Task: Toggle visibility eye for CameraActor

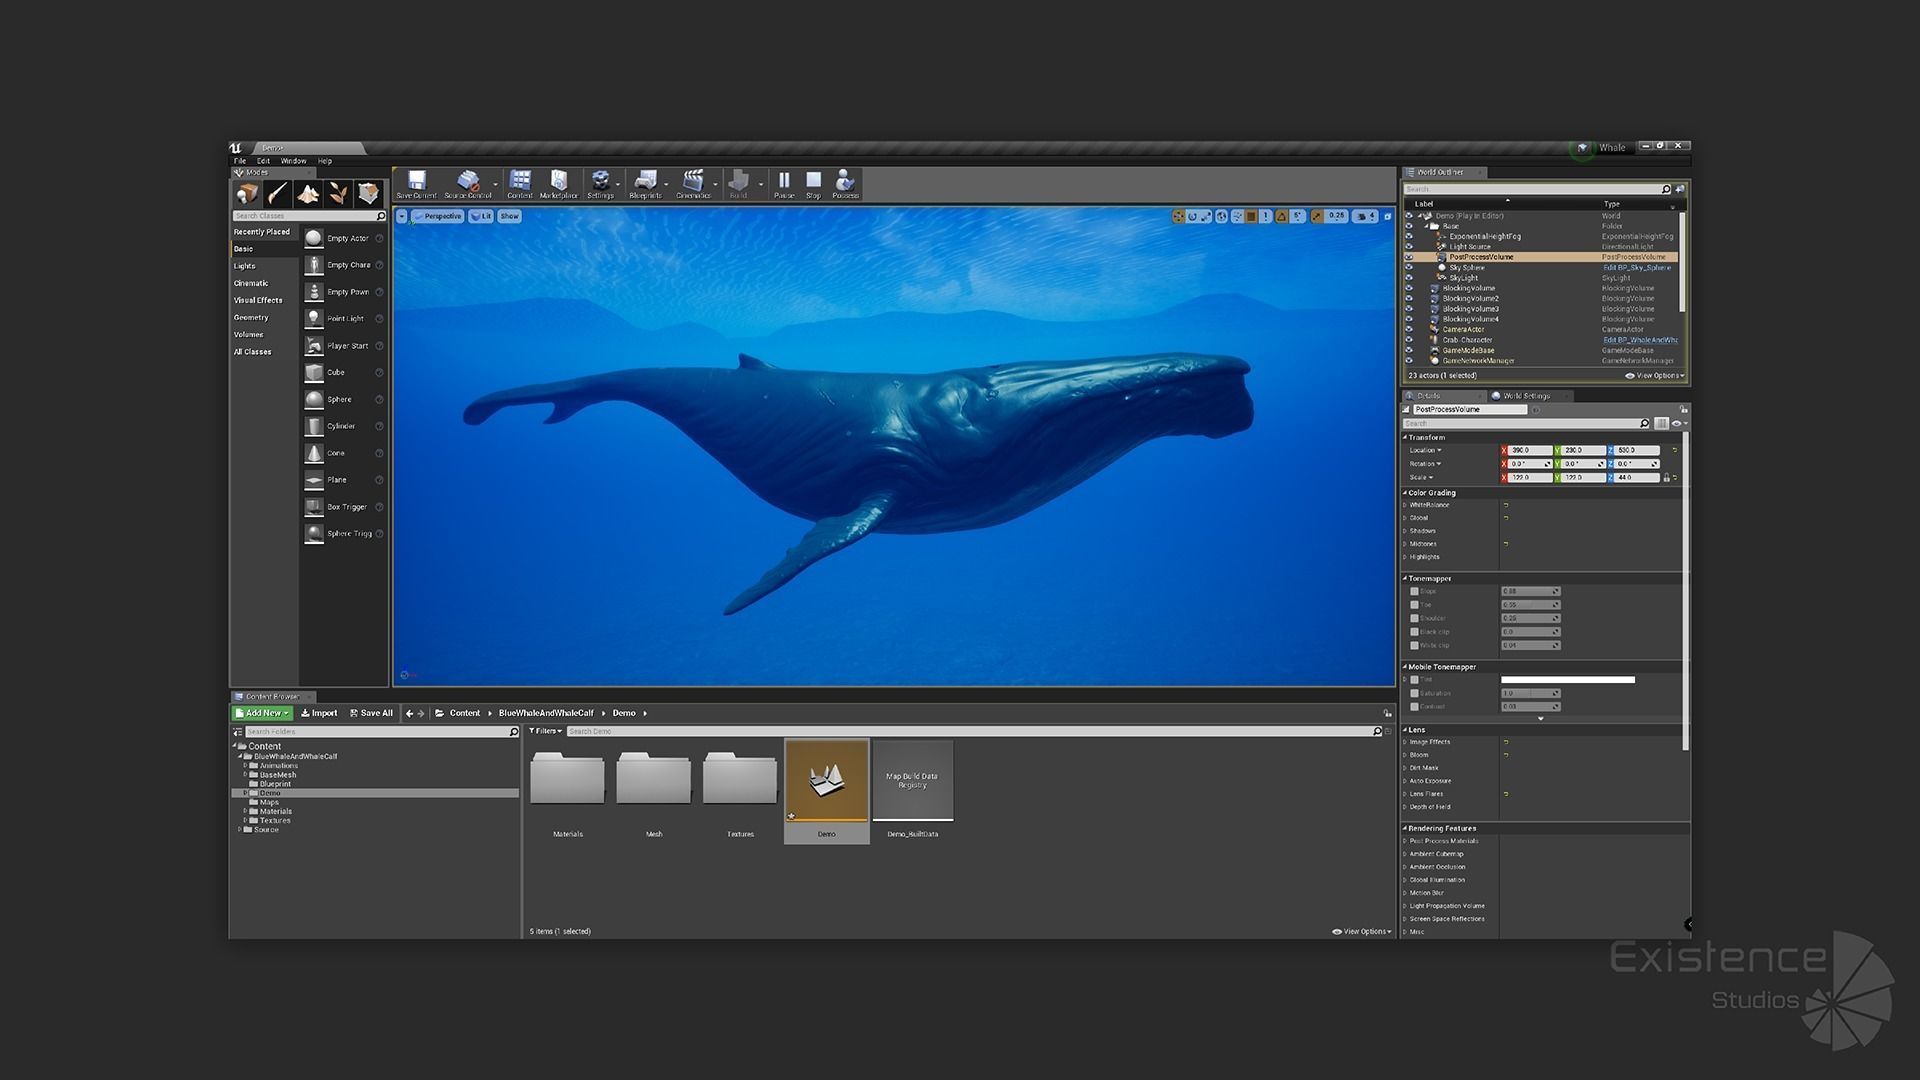Action: pos(1409,330)
